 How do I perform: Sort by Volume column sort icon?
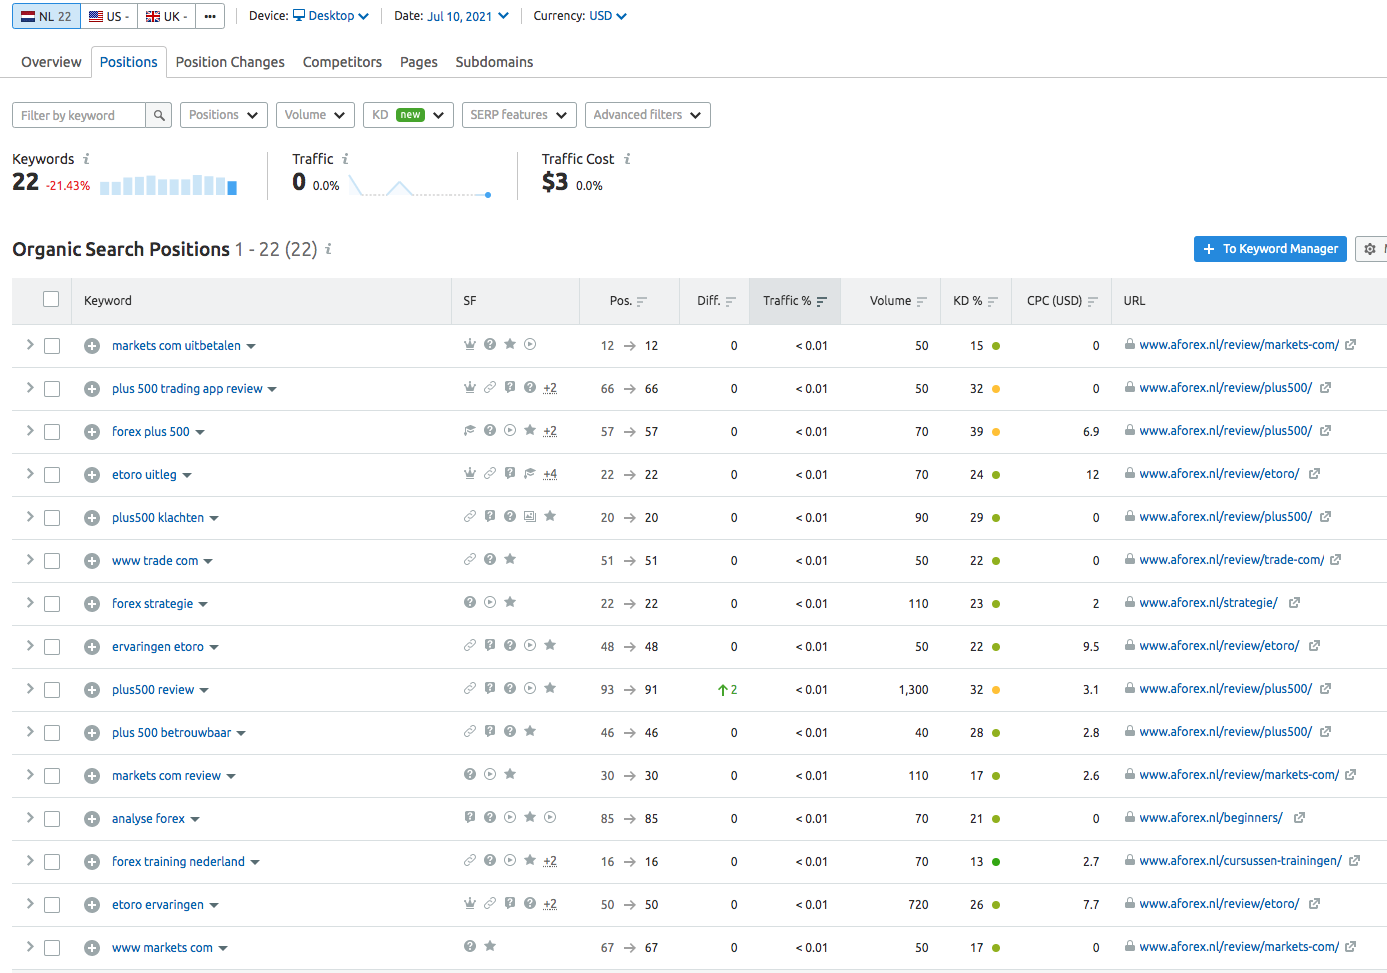point(922,301)
